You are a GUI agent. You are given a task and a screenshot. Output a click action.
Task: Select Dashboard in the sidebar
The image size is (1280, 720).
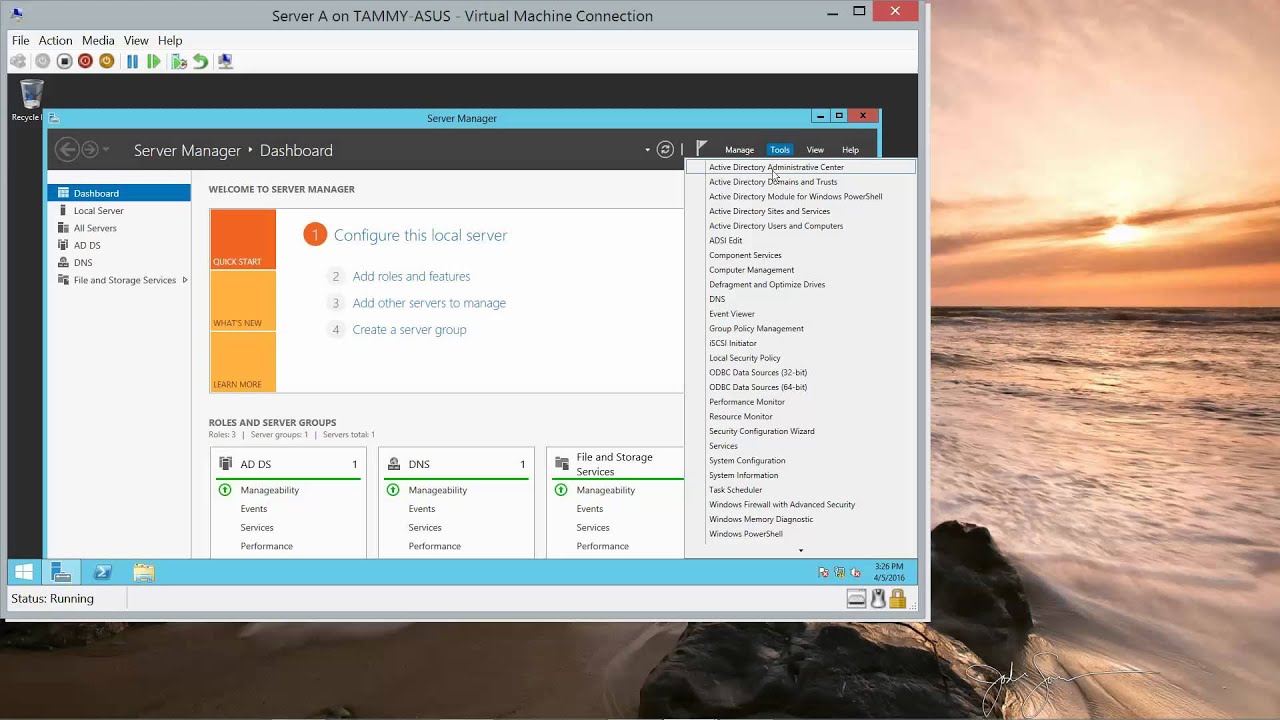[x=118, y=193]
